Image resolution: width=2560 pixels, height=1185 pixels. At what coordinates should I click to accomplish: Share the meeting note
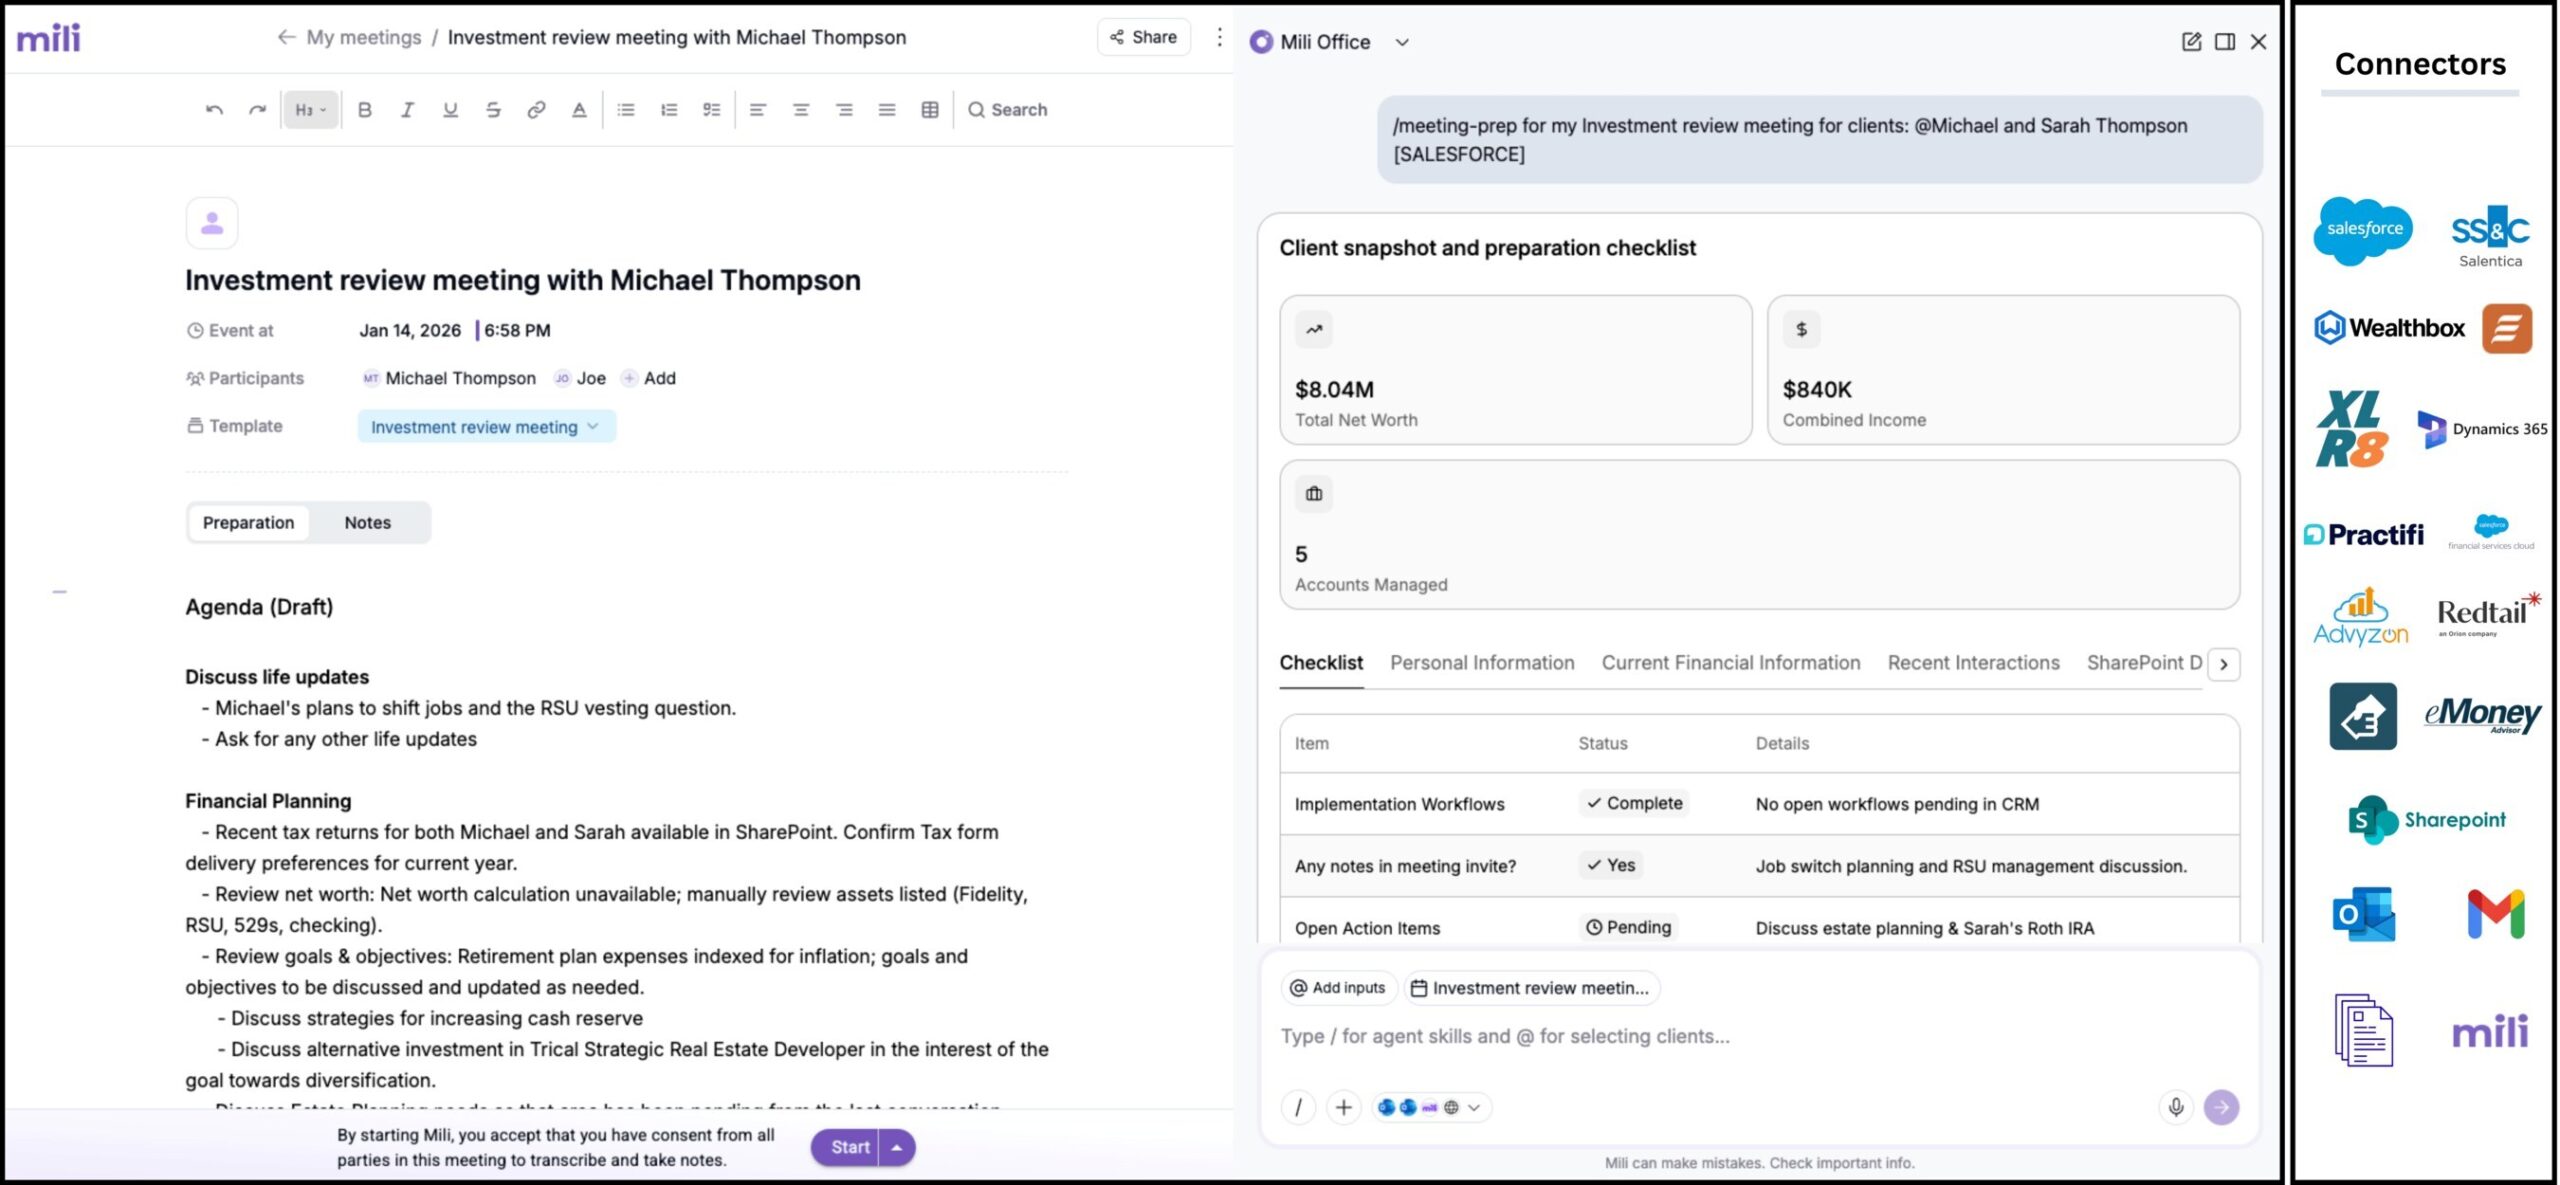tap(1142, 37)
